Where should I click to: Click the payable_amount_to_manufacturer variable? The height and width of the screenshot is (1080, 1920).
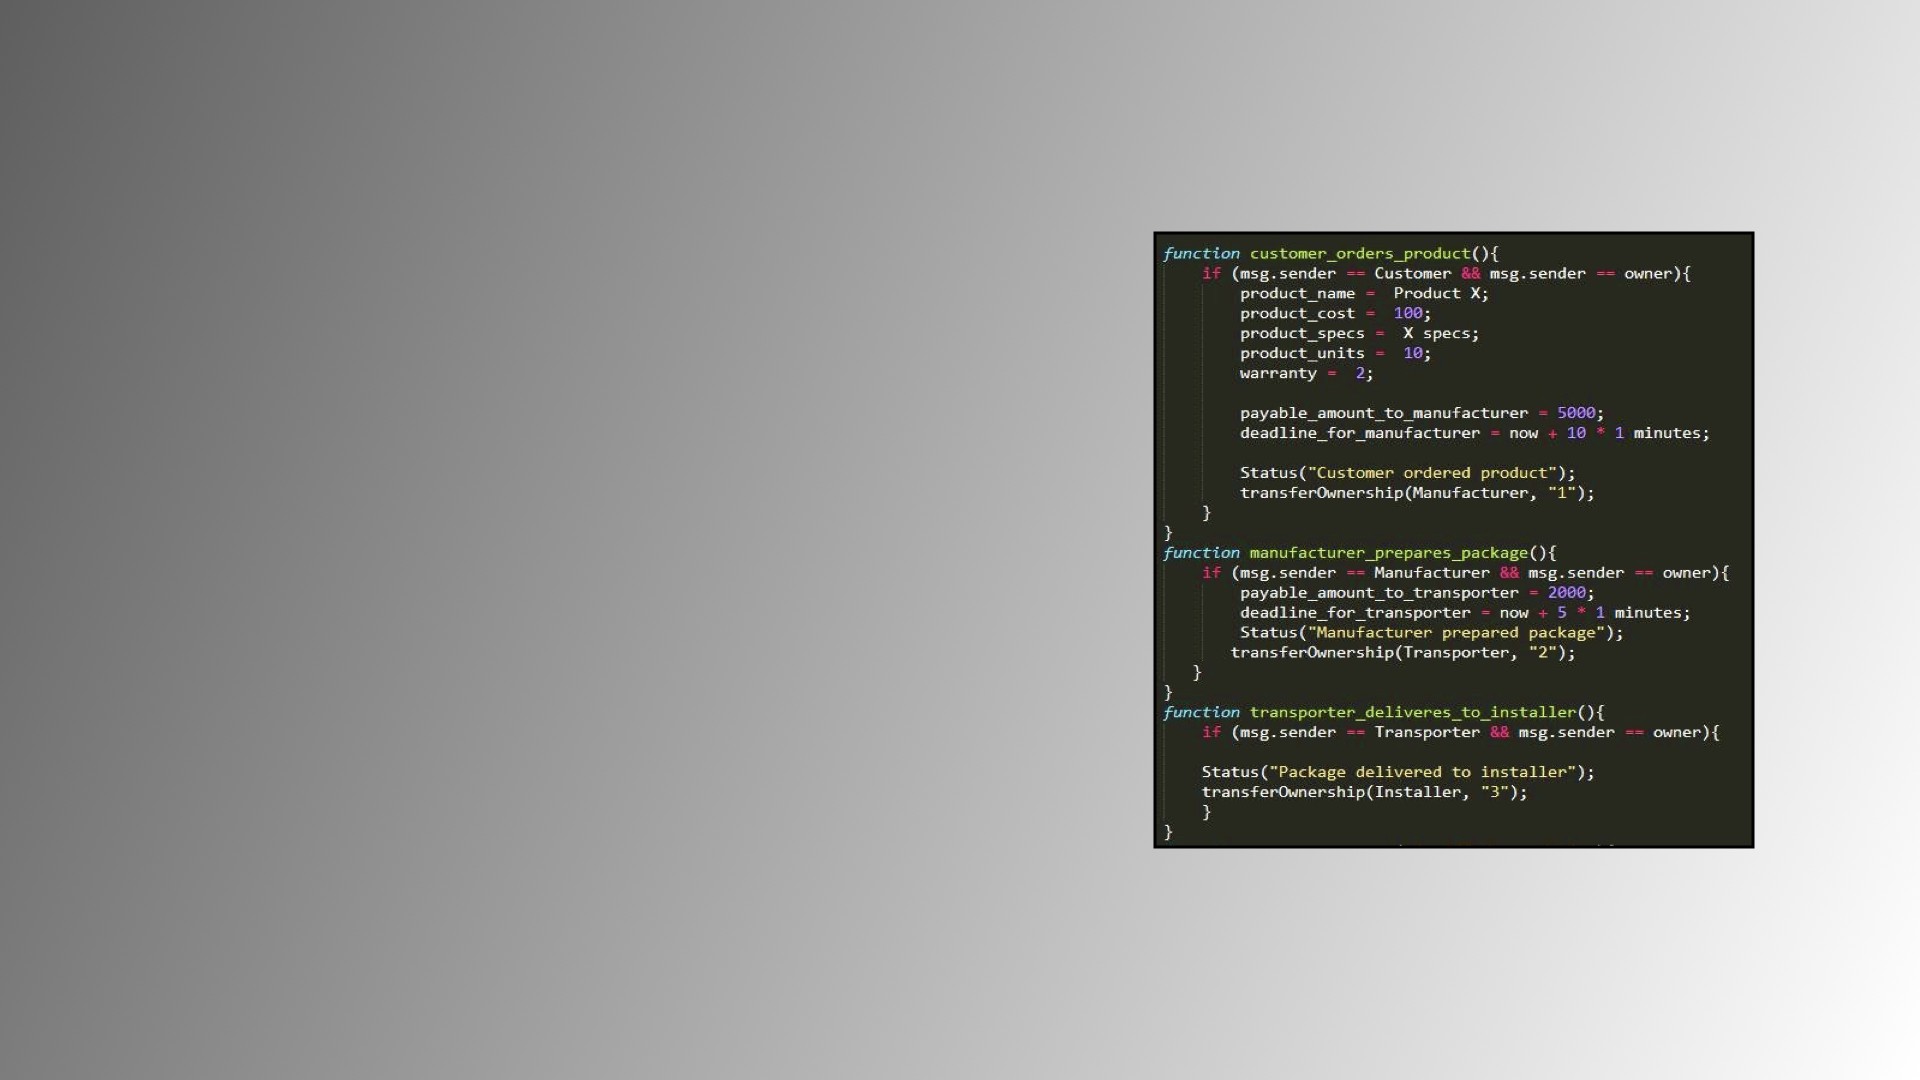click(1384, 414)
